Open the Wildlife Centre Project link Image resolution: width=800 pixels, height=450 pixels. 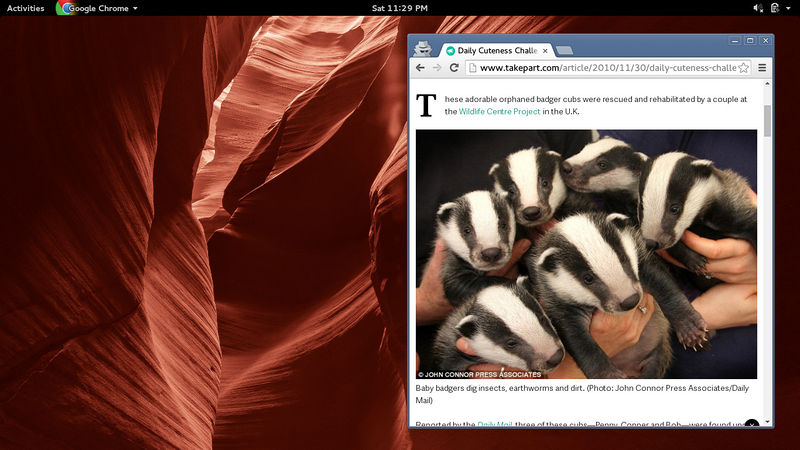tap(499, 112)
